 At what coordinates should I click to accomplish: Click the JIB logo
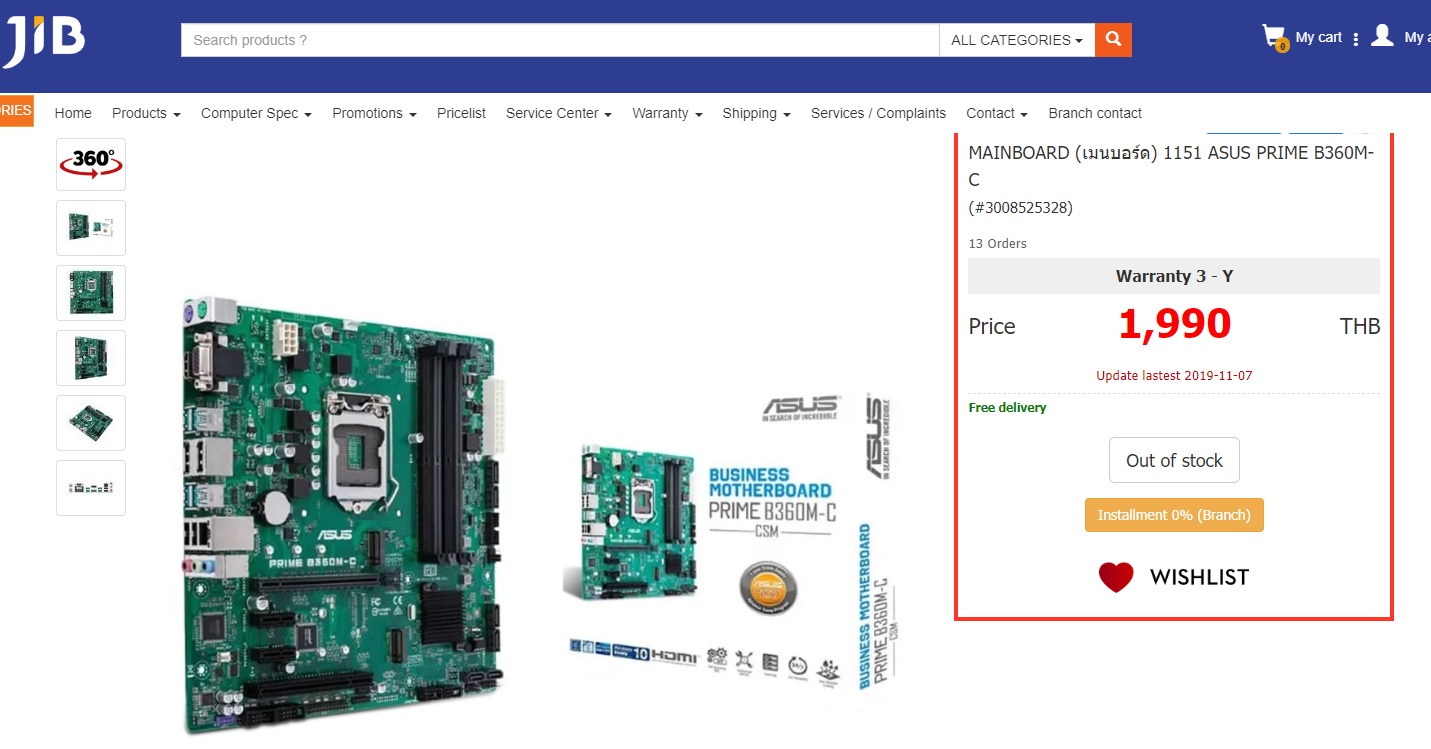click(44, 40)
